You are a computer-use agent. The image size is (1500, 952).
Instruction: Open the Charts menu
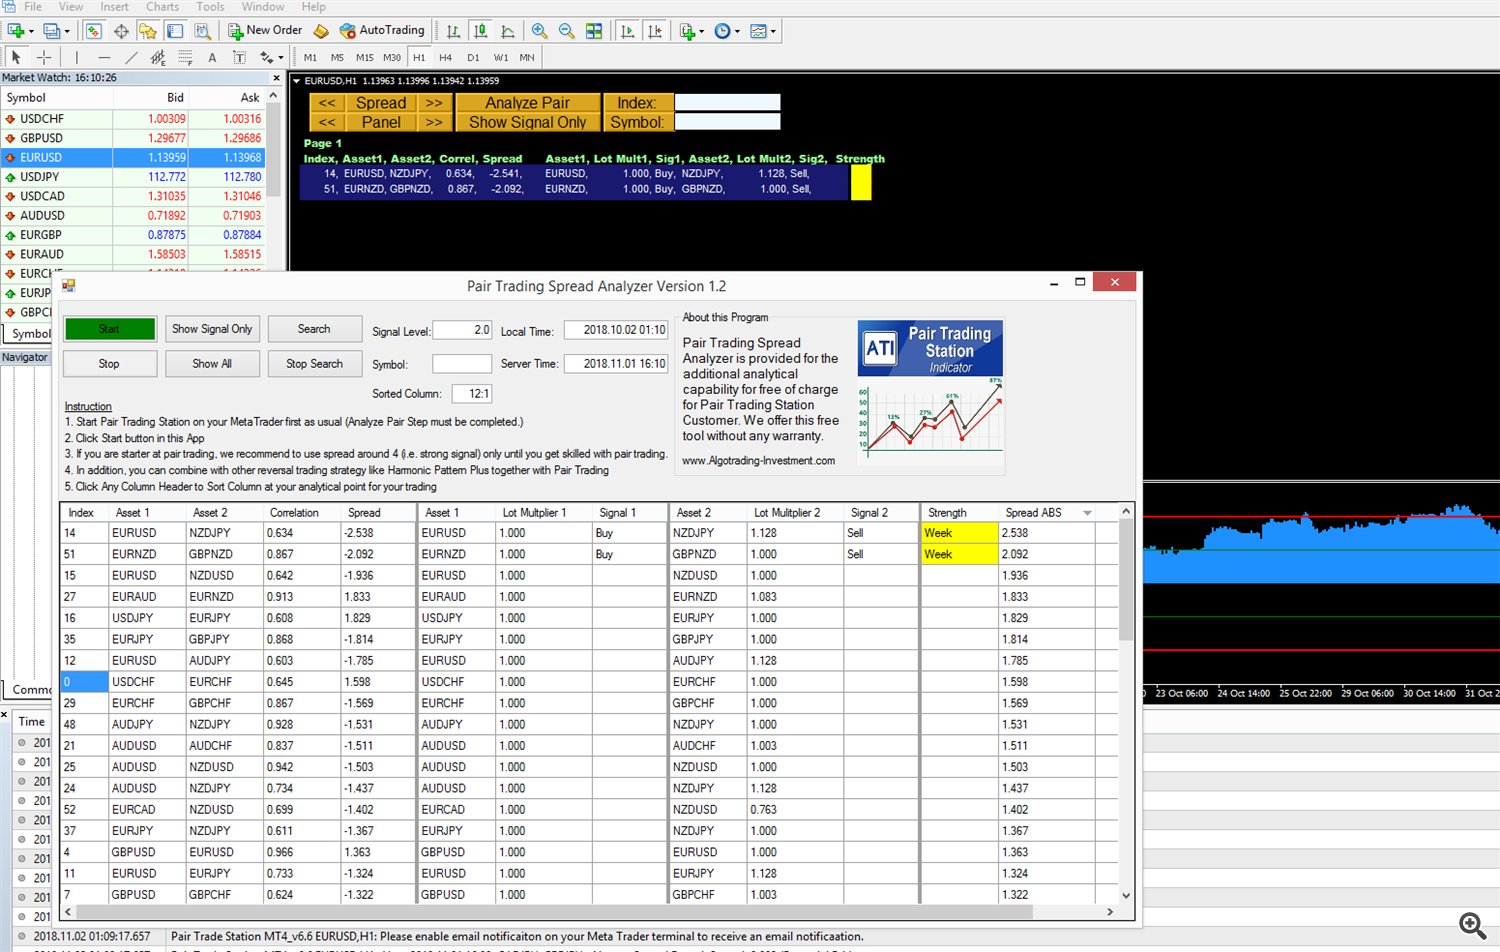click(162, 7)
